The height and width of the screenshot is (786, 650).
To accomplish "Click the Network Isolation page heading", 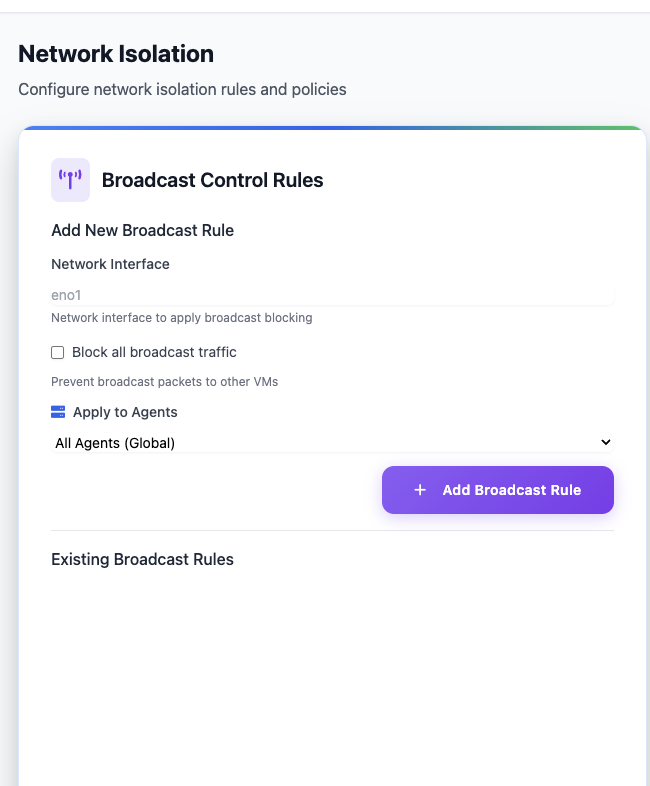I will 116,54.
